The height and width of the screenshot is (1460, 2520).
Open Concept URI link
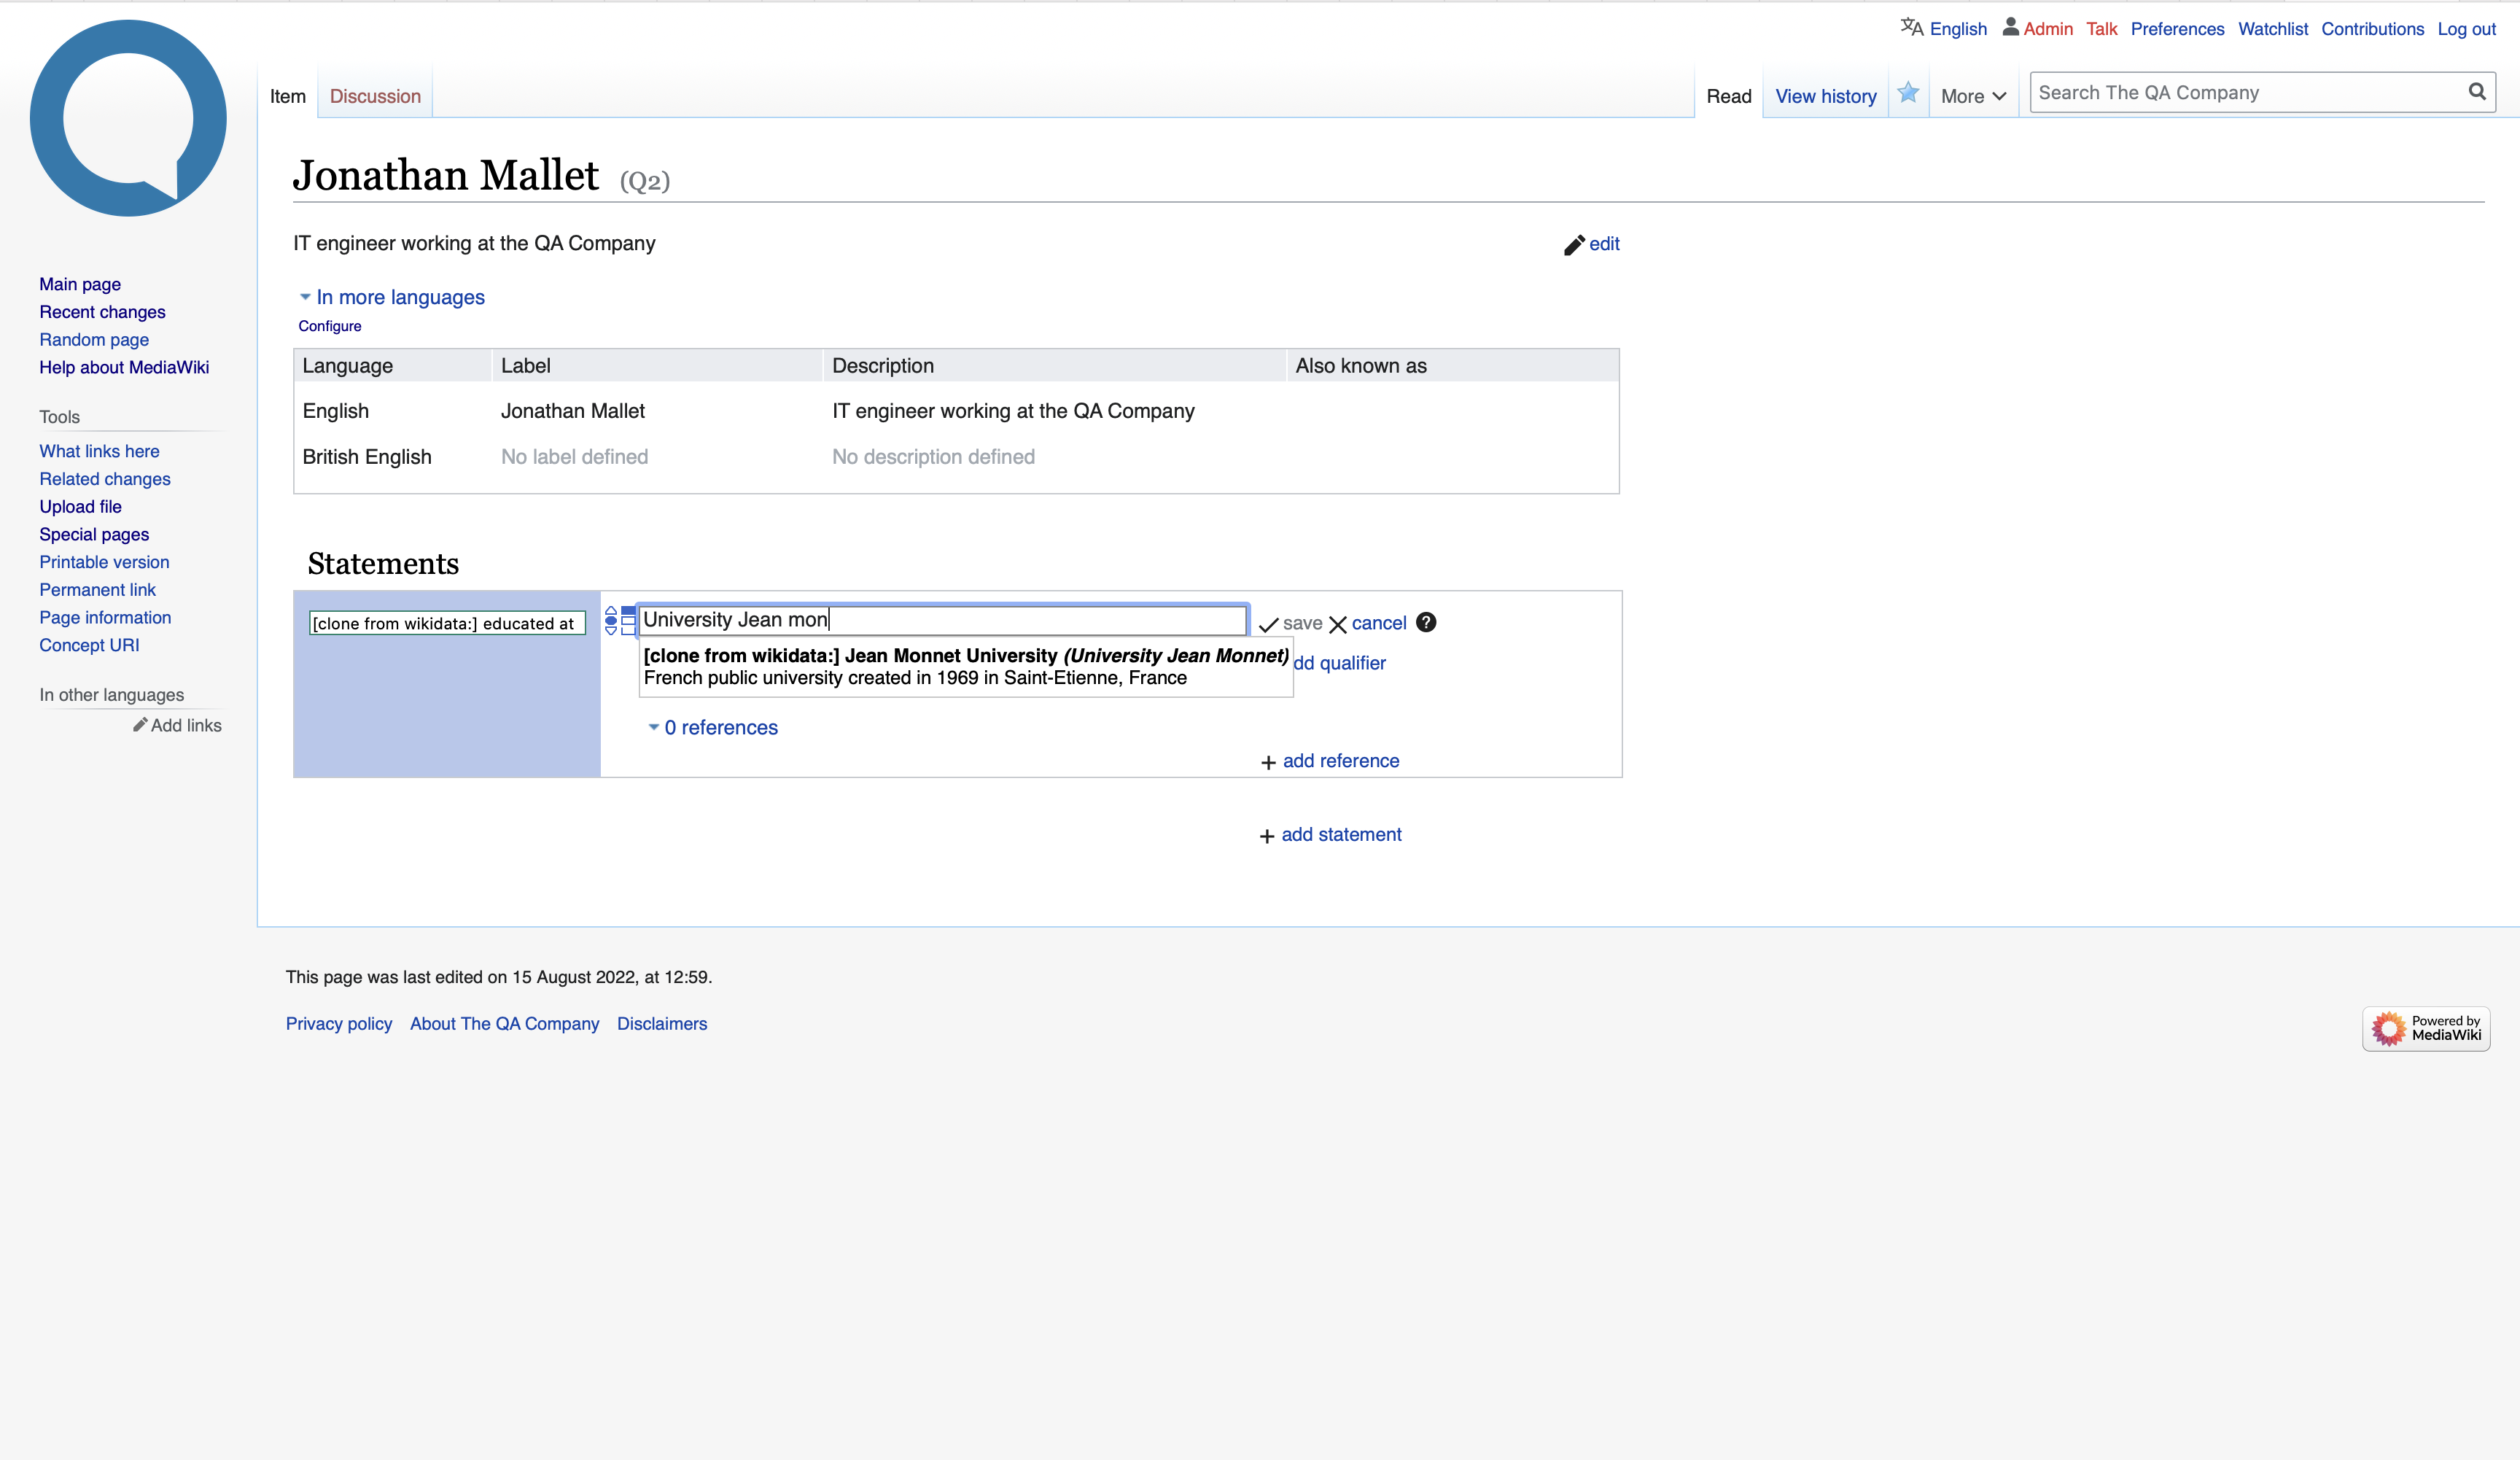click(x=89, y=645)
